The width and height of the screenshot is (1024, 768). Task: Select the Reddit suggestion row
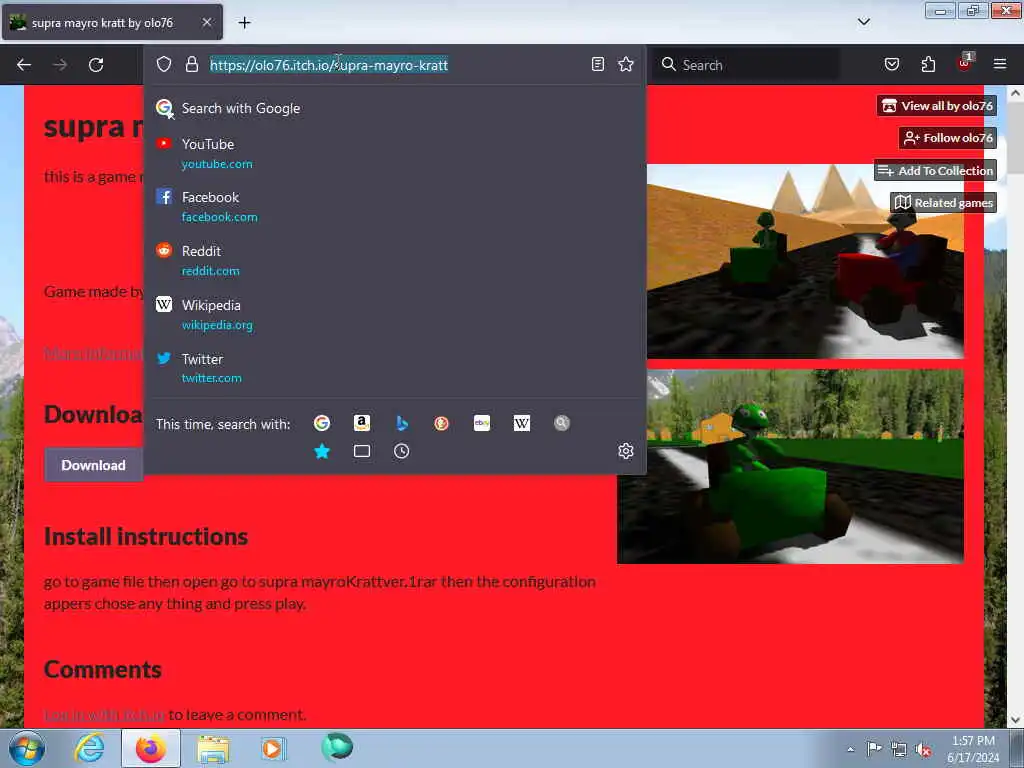(395, 261)
